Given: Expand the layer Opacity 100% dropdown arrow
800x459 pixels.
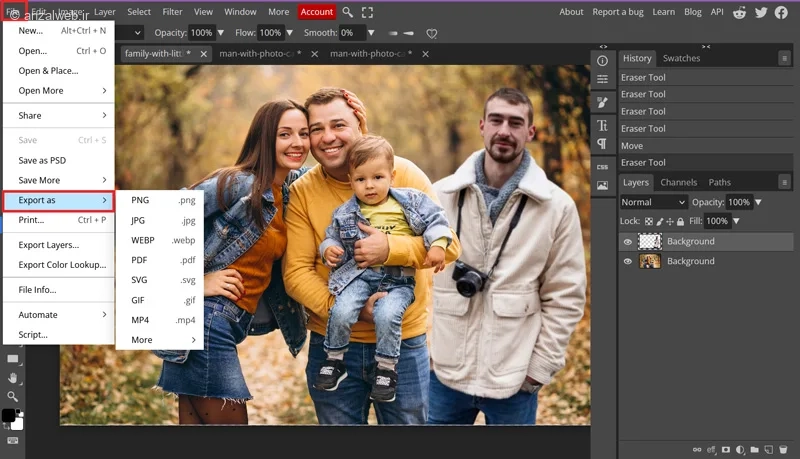Looking at the screenshot, I should click(758, 202).
